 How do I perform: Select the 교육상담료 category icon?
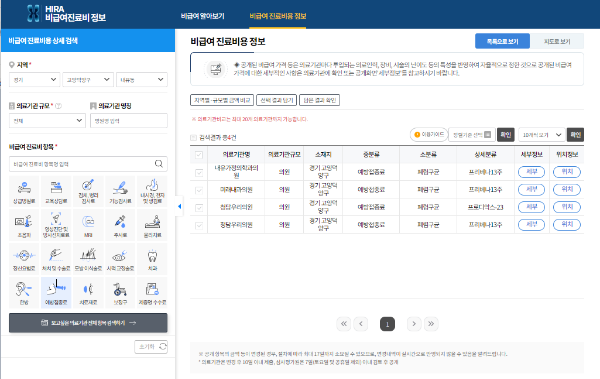(x=56, y=191)
